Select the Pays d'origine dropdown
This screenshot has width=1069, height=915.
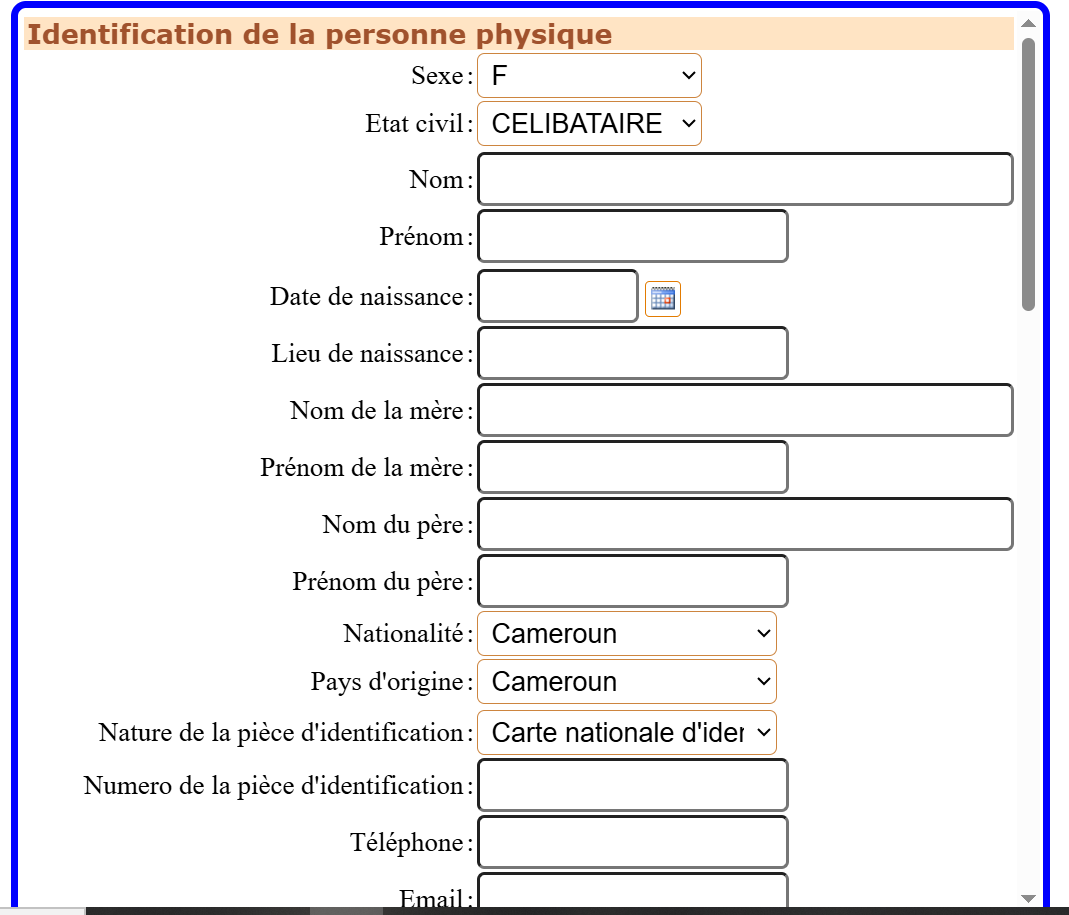point(627,681)
